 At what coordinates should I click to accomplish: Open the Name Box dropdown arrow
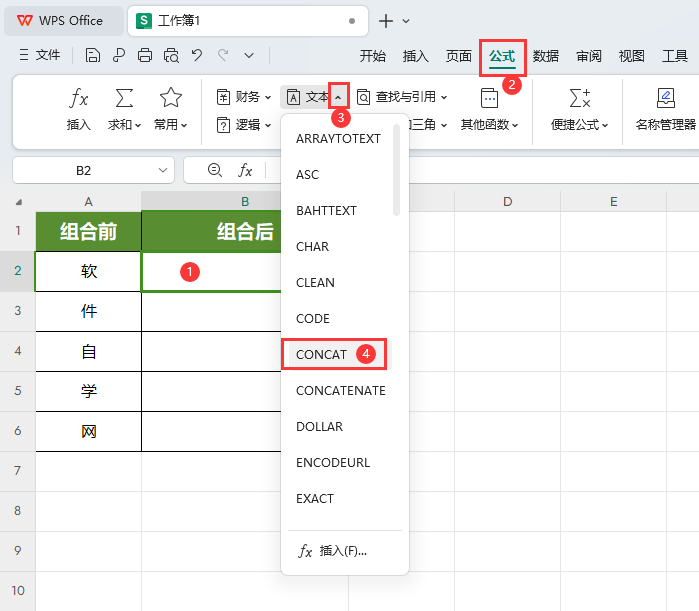[x=163, y=170]
